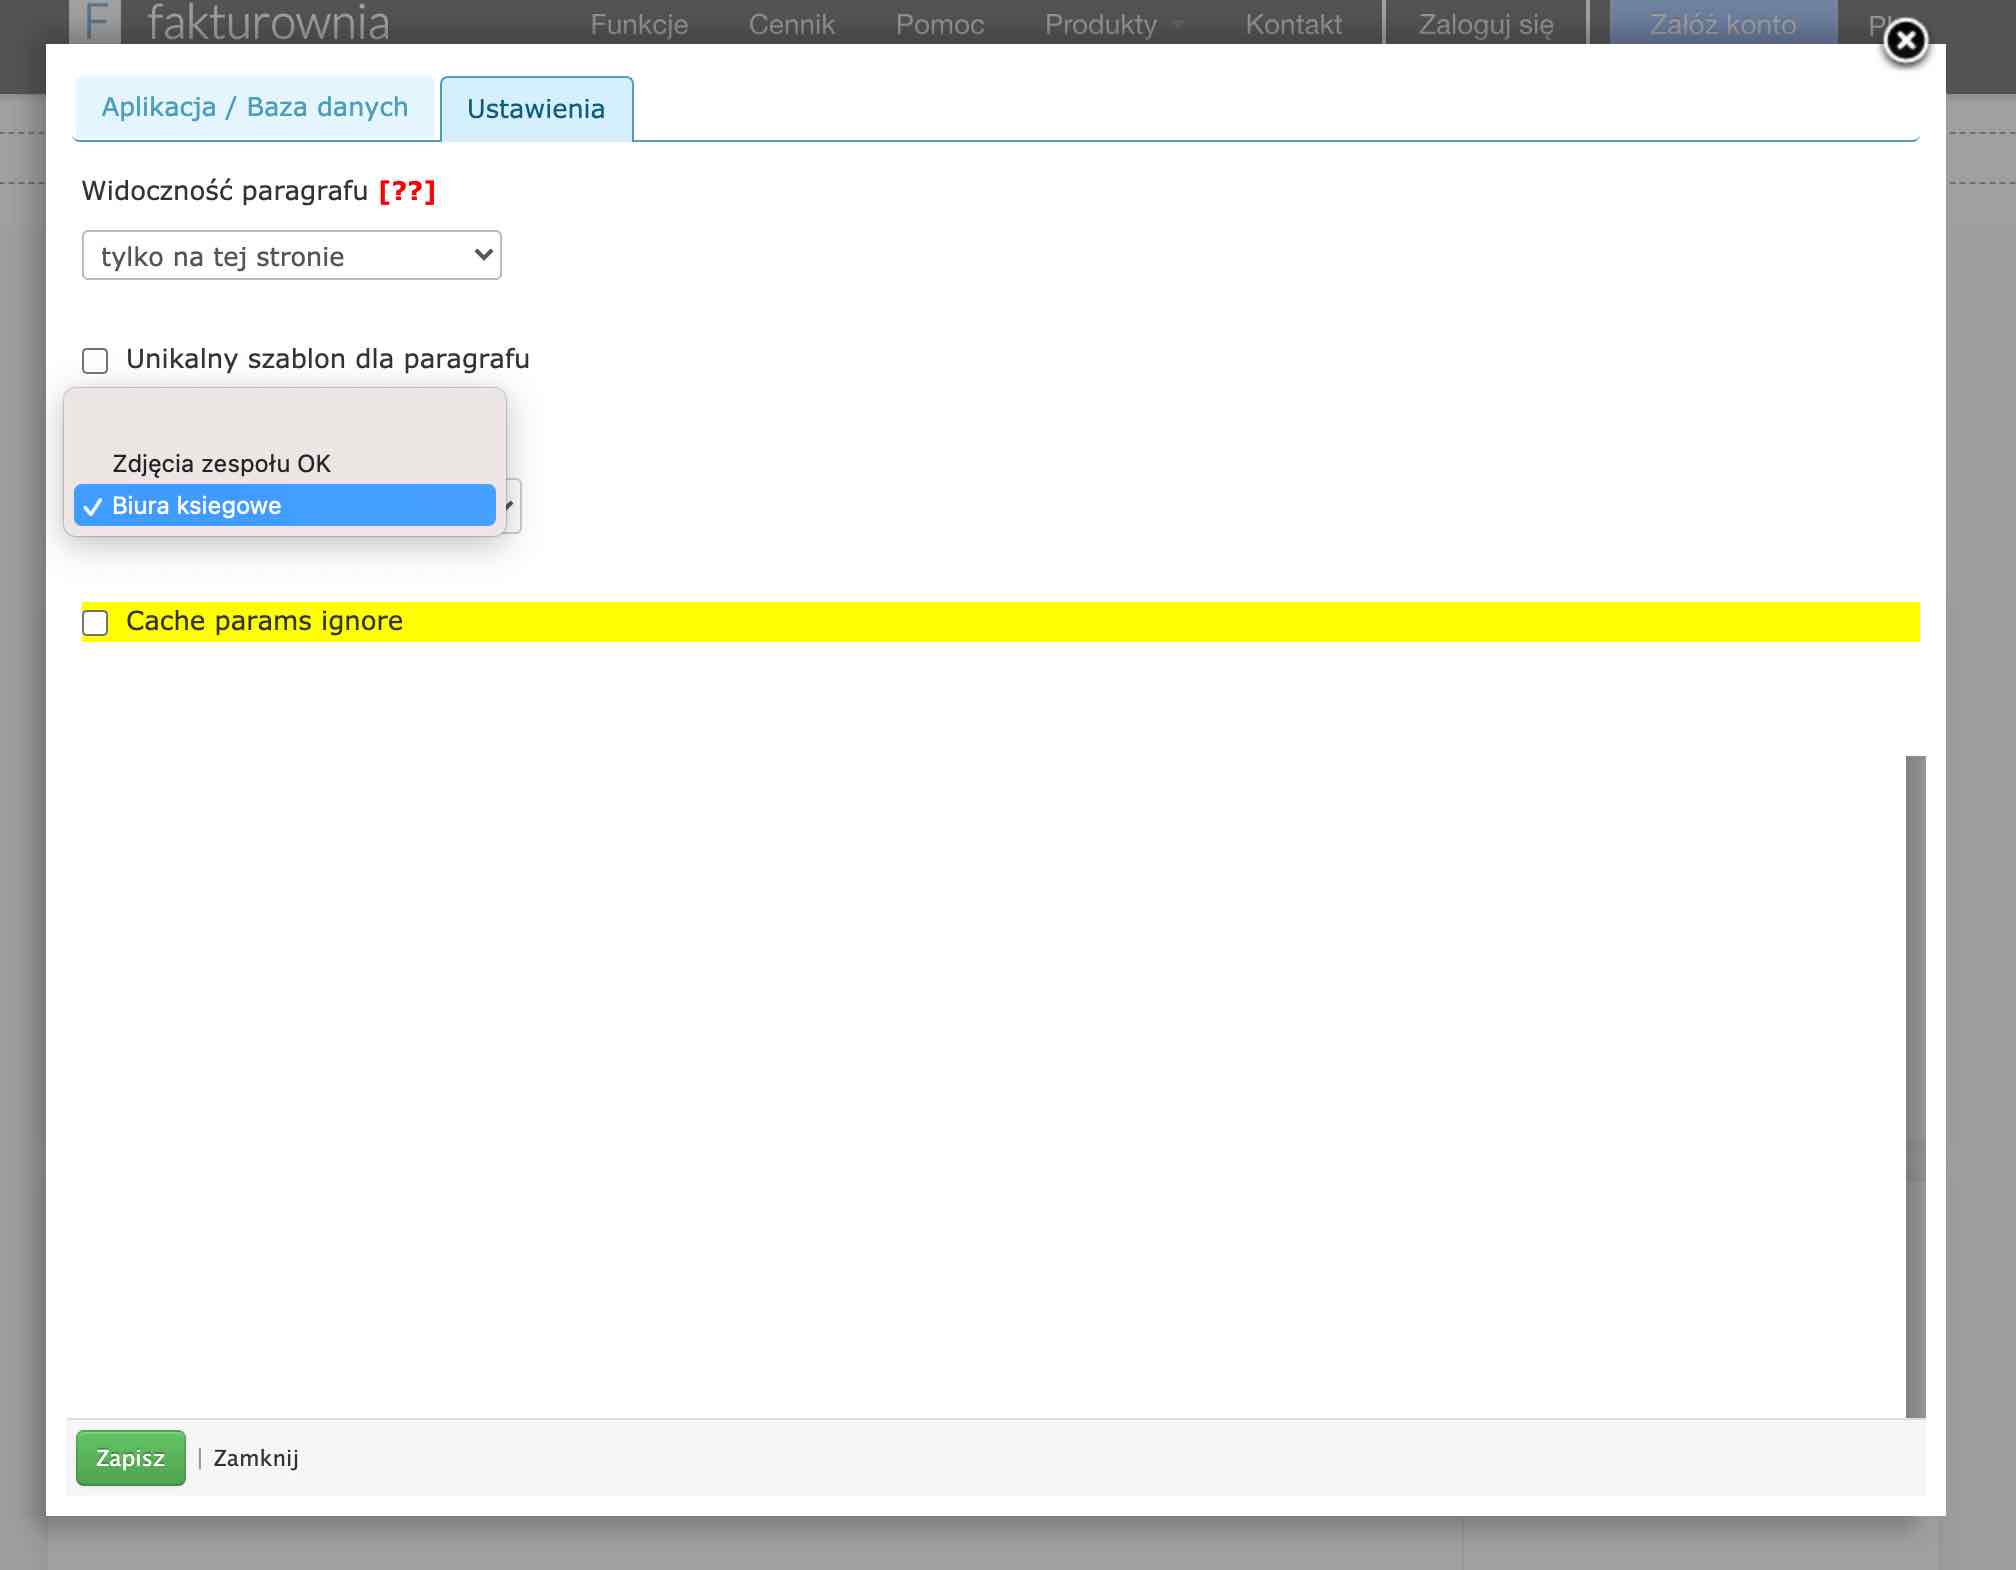This screenshot has height=1570, width=2016.
Task: Click the "Zamknij" link
Action: click(254, 1458)
